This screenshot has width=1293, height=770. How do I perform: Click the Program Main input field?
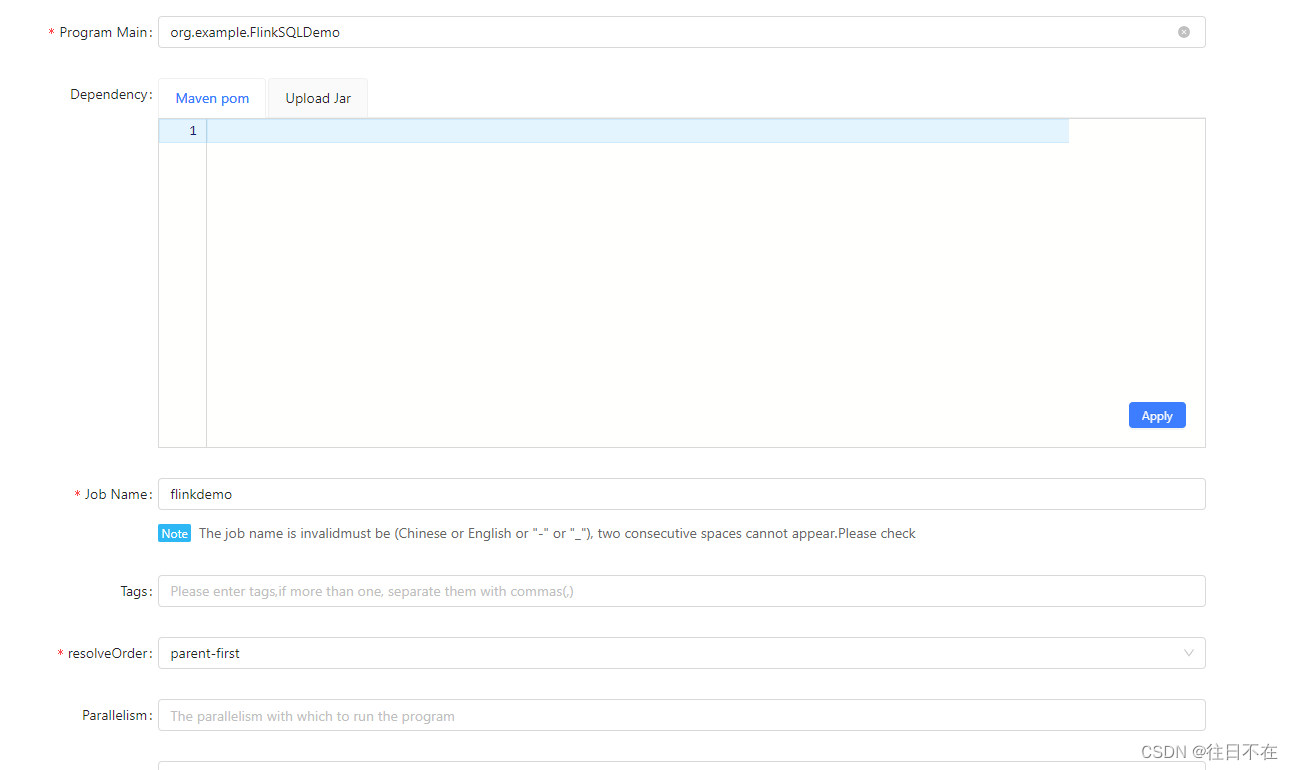click(x=681, y=32)
